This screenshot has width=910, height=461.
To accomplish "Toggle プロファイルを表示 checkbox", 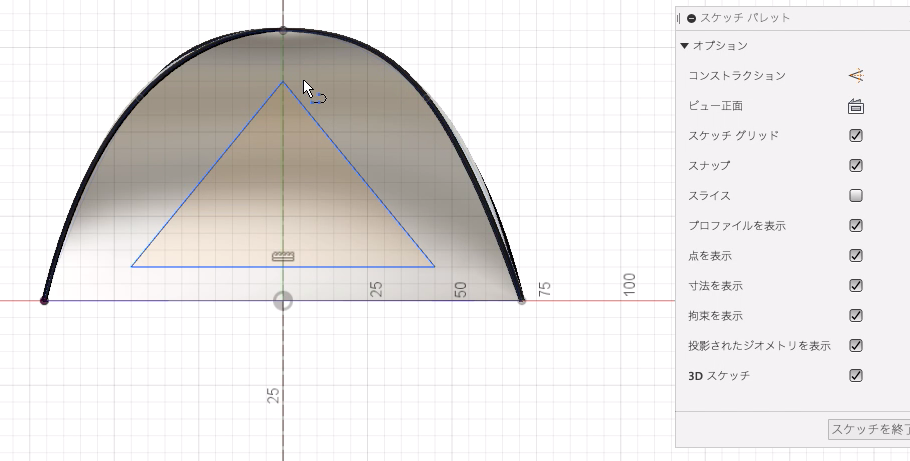I will 856,225.
